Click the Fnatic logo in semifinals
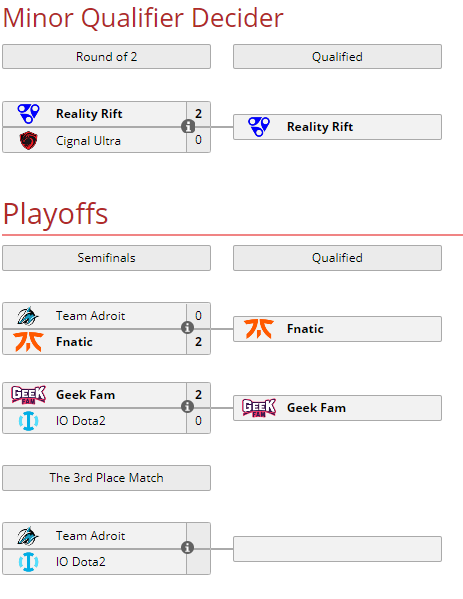This screenshot has height=599, width=463. point(28,342)
